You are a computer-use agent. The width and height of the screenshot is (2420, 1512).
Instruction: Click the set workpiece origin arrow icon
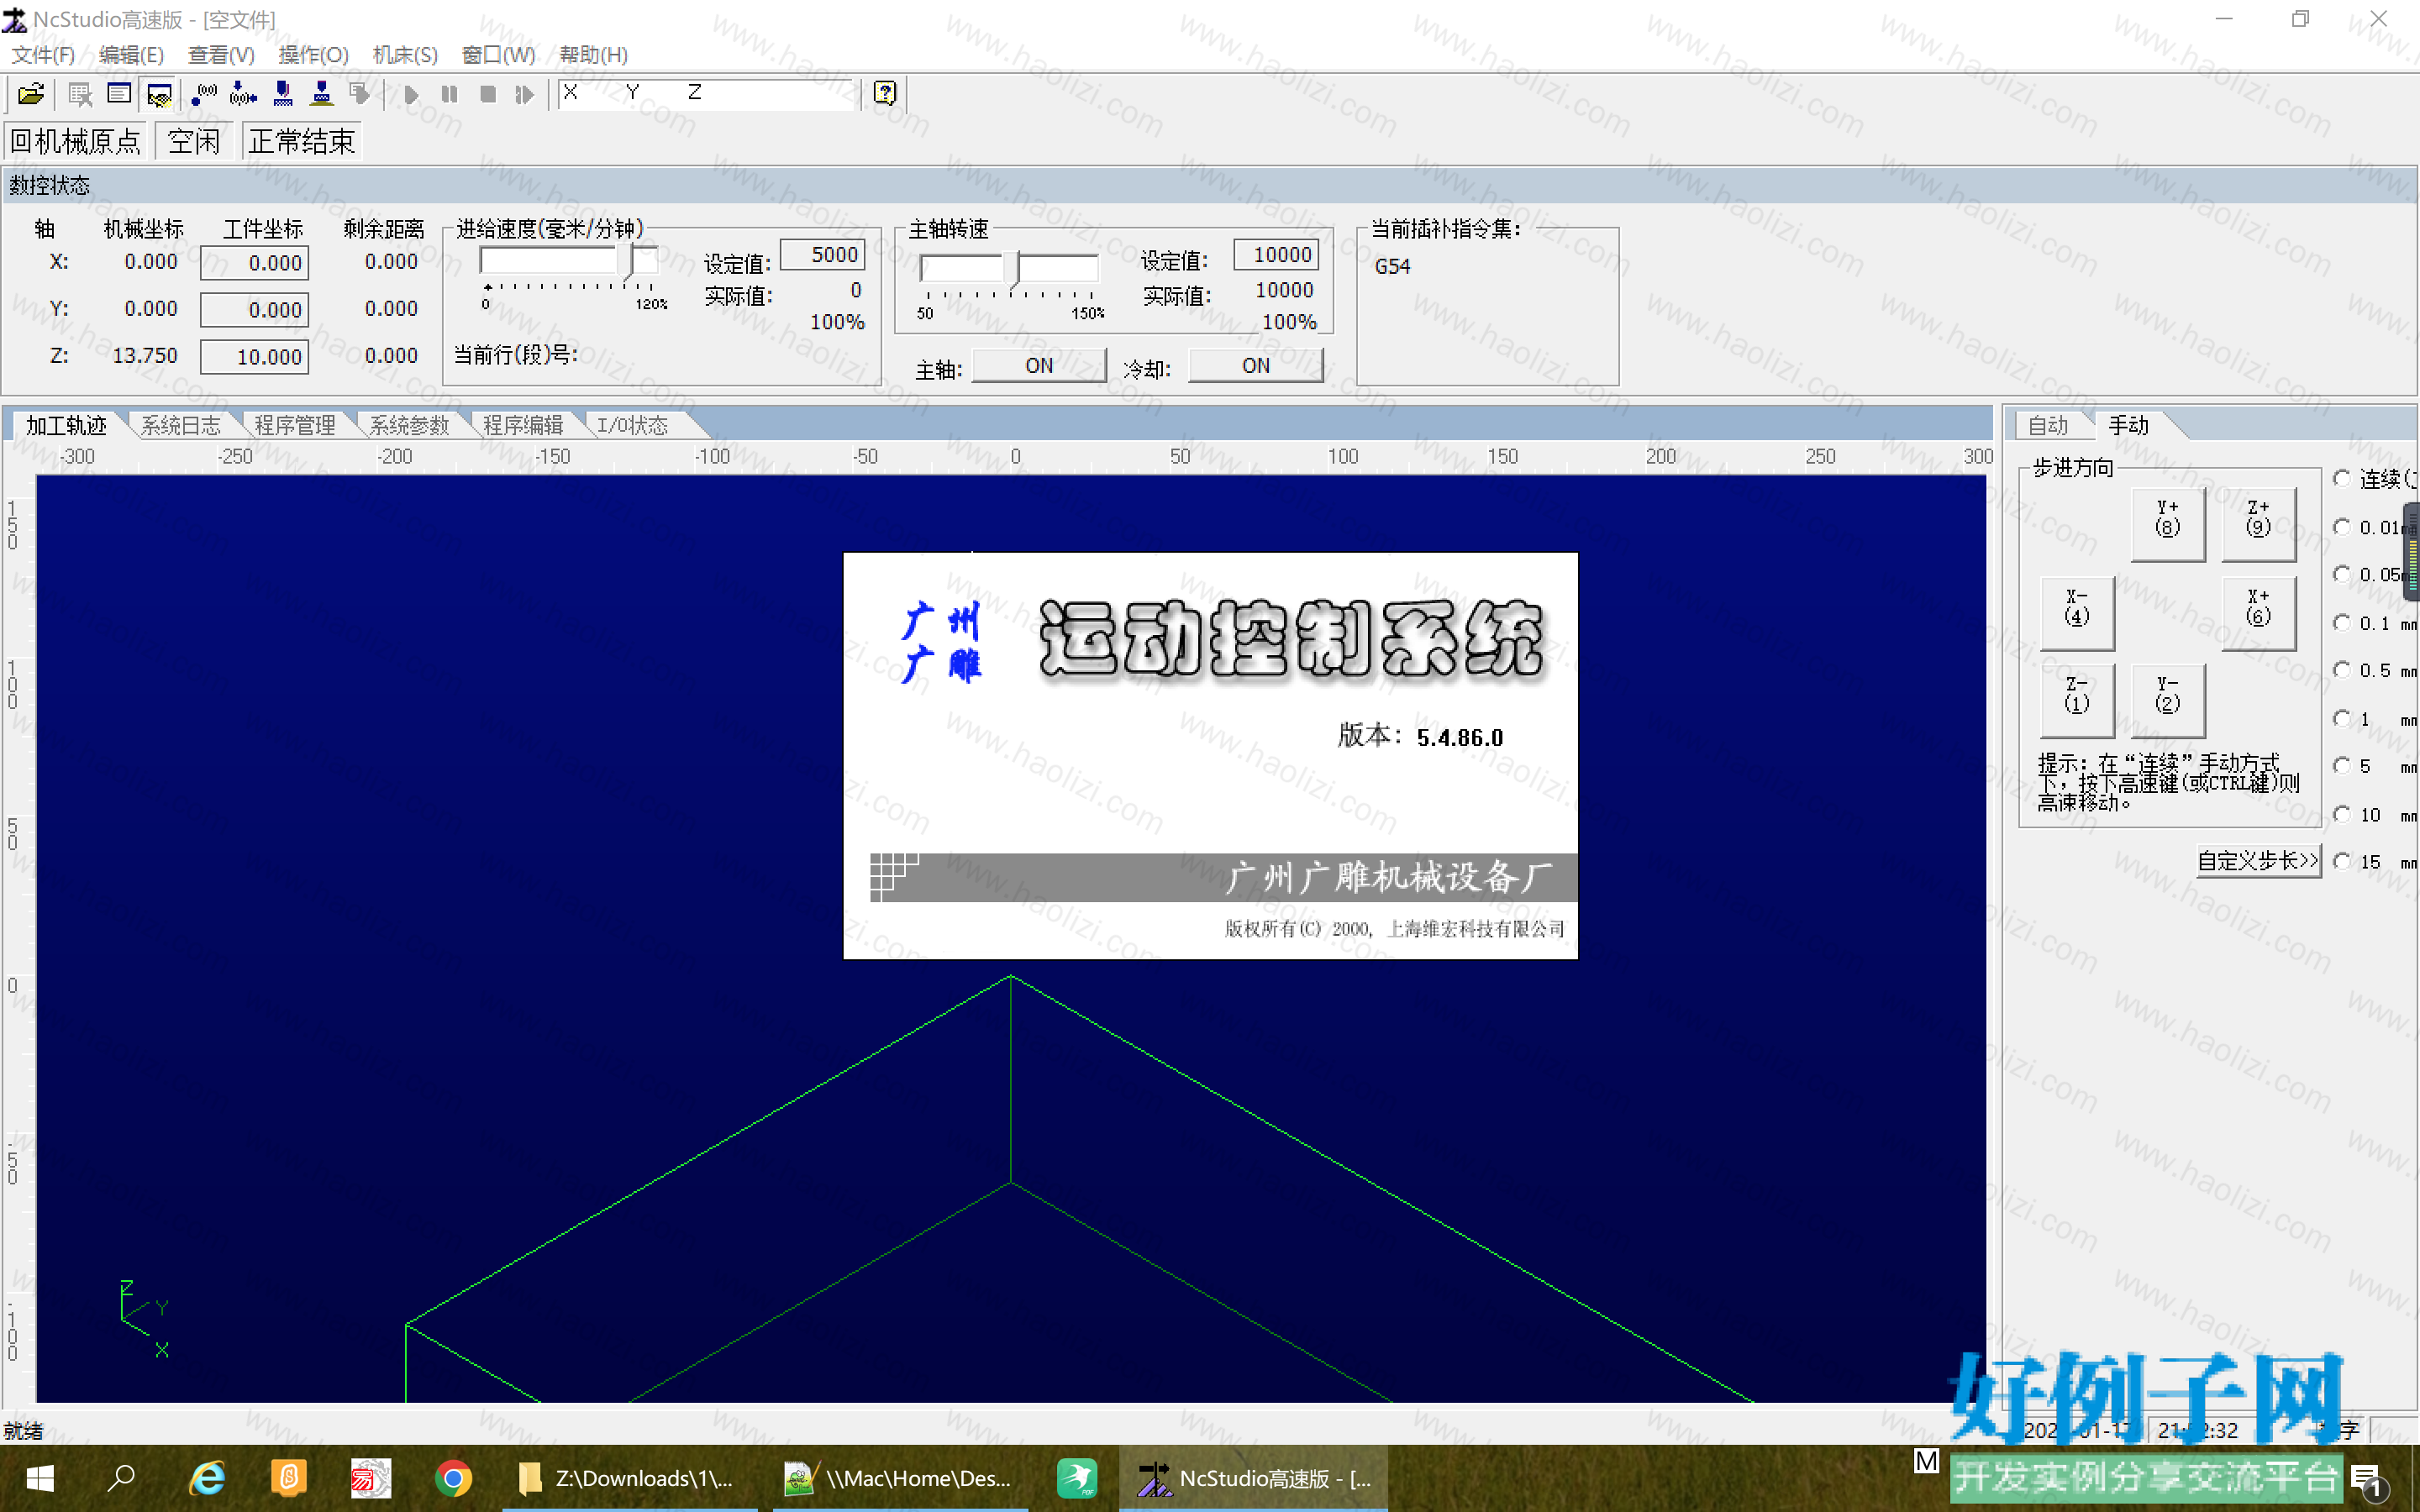coord(243,94)
